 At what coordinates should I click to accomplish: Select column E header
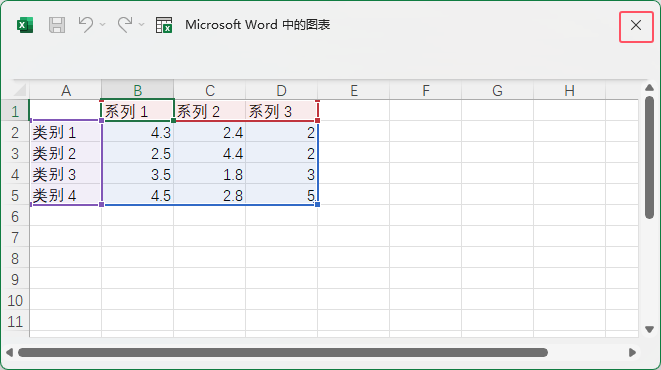pyautogui.click(x=354, y=90)
